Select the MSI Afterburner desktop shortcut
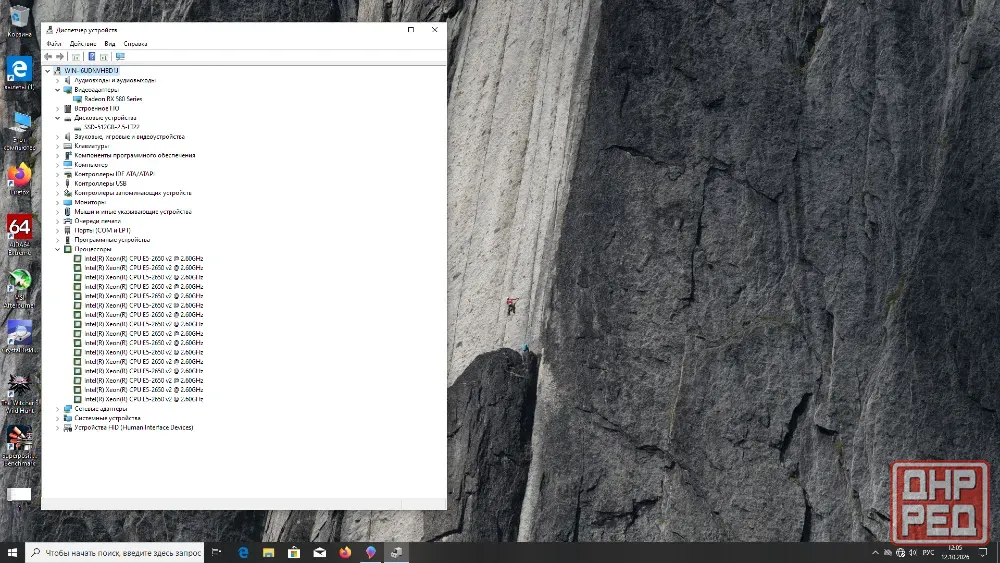Screen dimensions: 1000x563 point(19,288)
